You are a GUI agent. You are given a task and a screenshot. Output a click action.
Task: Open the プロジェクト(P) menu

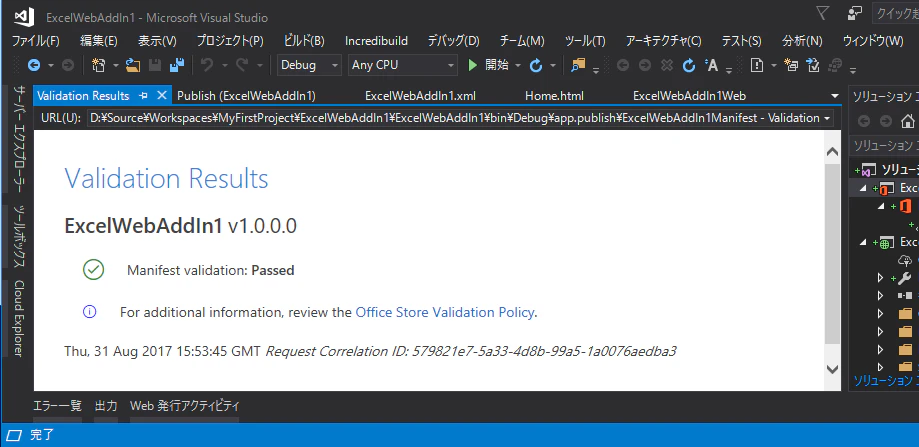click(x=230, y=41)
